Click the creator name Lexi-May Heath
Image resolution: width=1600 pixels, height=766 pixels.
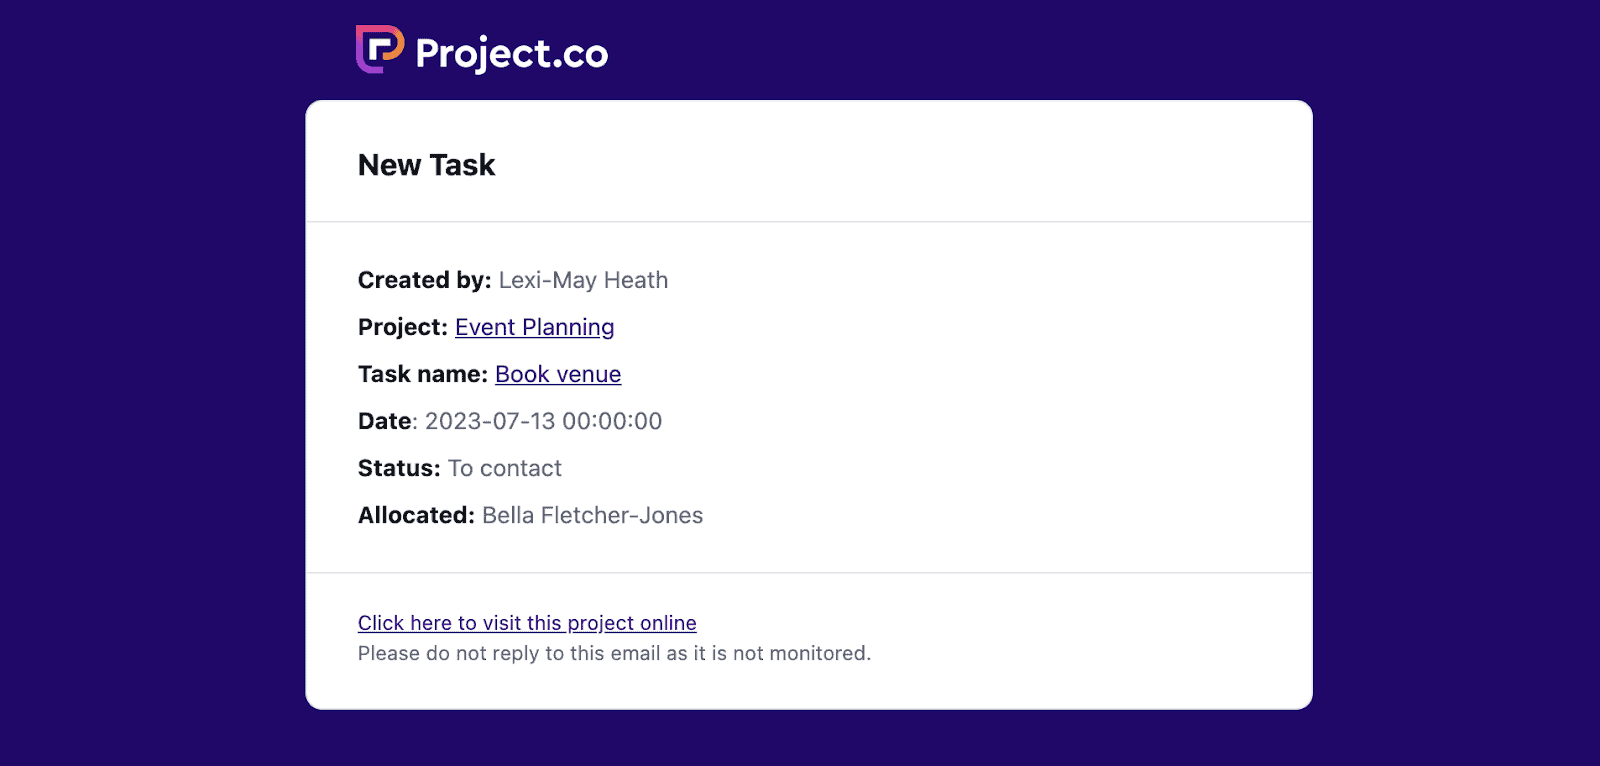[583, 280]
